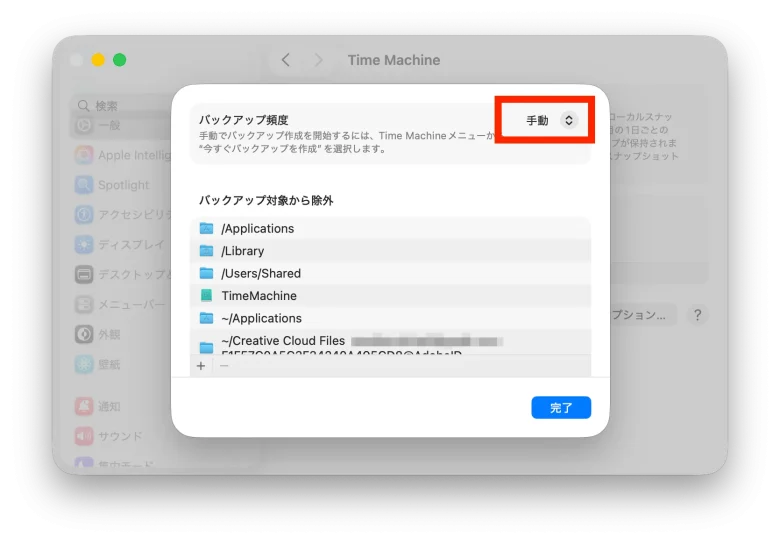Click the green TimeMachine volume icon
The height and width of the screenshot is (544, 780).
pyautogui.click(x=206, y=296)
